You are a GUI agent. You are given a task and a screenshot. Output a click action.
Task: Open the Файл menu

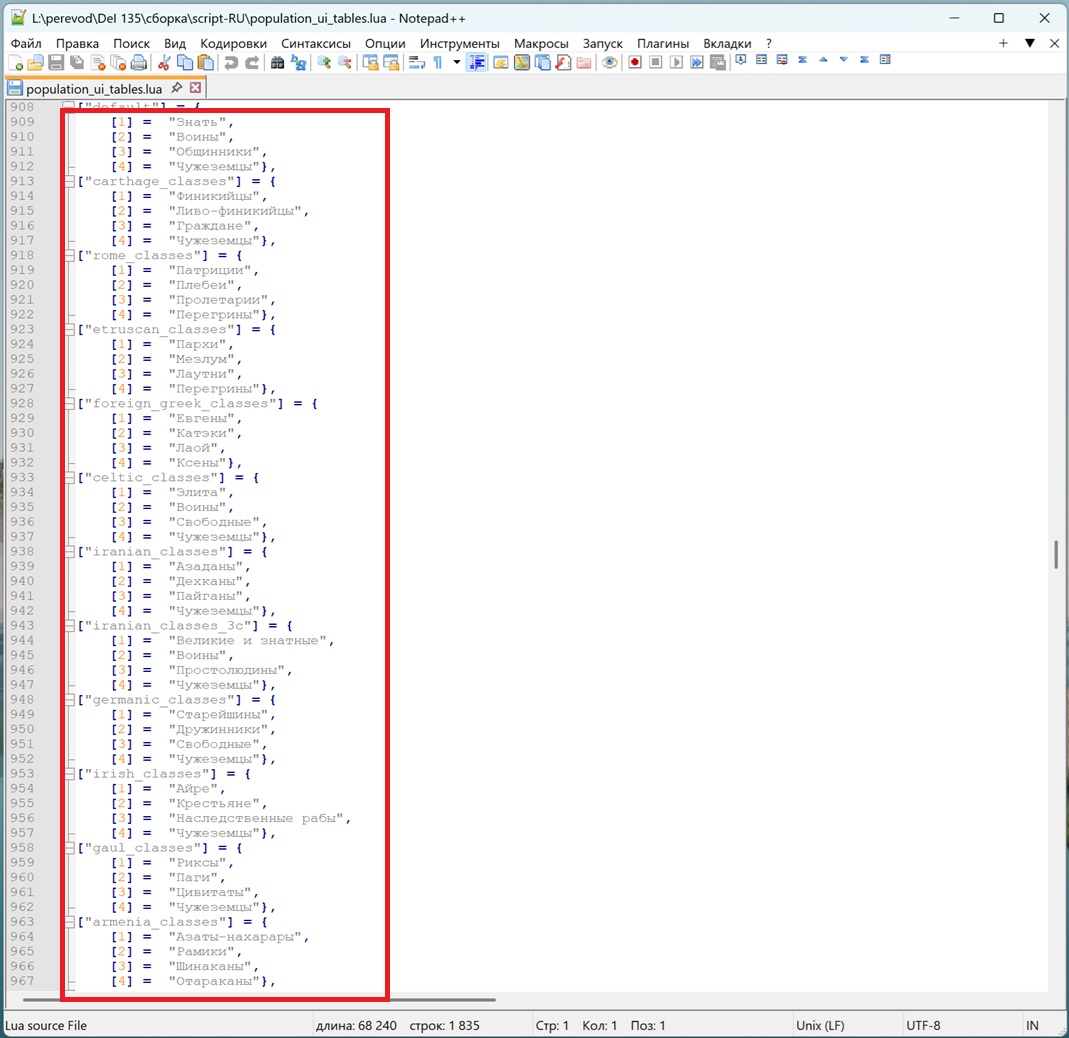26,43
